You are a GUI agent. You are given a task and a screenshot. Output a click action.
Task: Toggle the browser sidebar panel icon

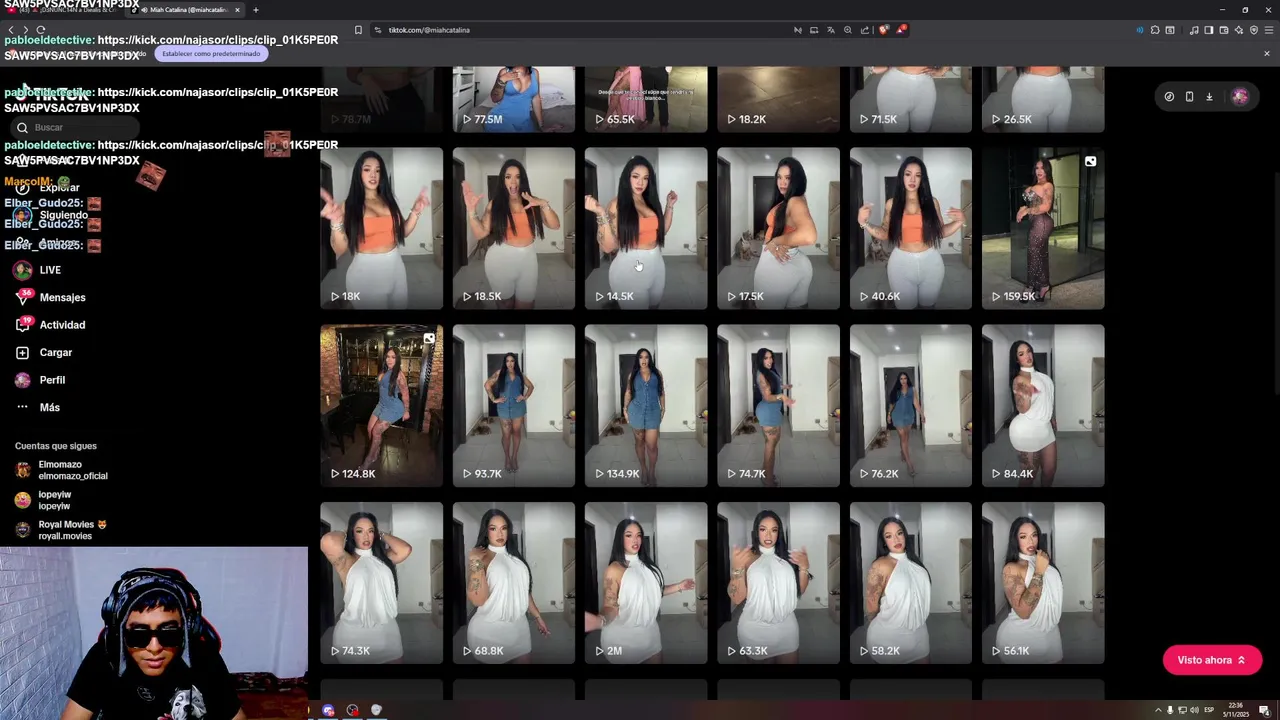click(1209, 30)
